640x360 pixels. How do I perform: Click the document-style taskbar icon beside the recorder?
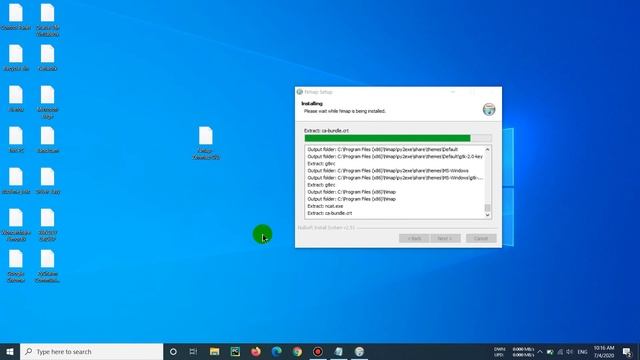pyautogui.click(x=338, y=352)
